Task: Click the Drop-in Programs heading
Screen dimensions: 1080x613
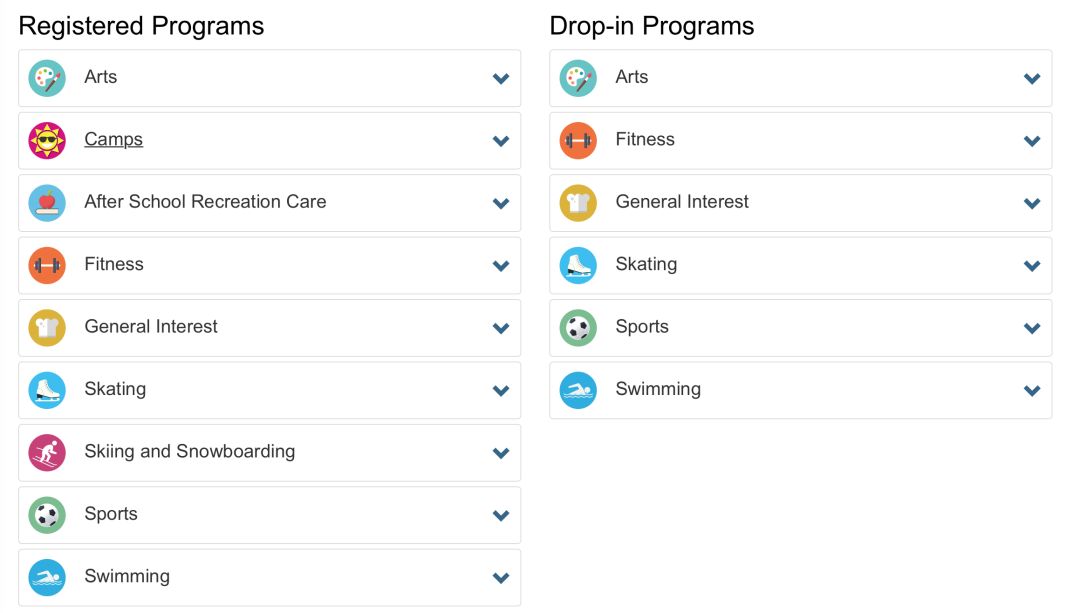Action: pyautogui.click(x=652, y=26)
